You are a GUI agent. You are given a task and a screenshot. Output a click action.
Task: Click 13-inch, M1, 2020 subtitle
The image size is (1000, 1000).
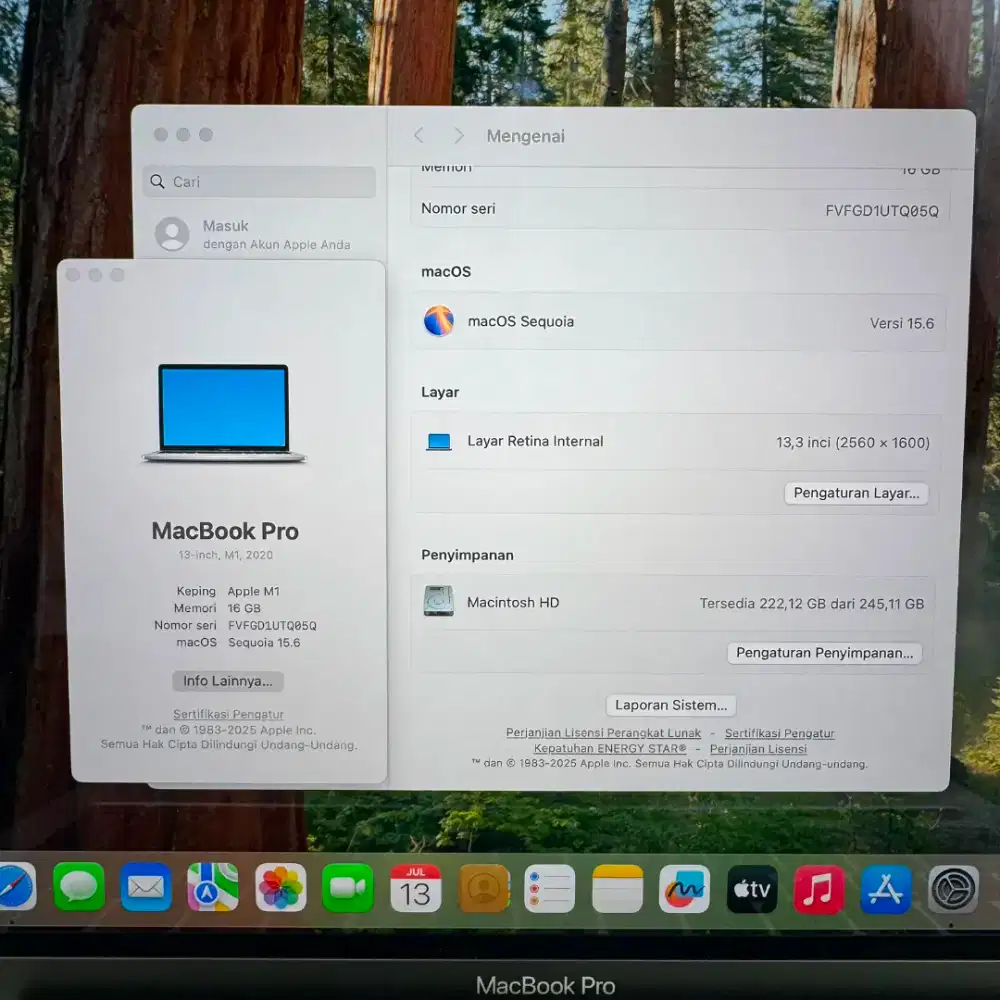tap(225, 555)
